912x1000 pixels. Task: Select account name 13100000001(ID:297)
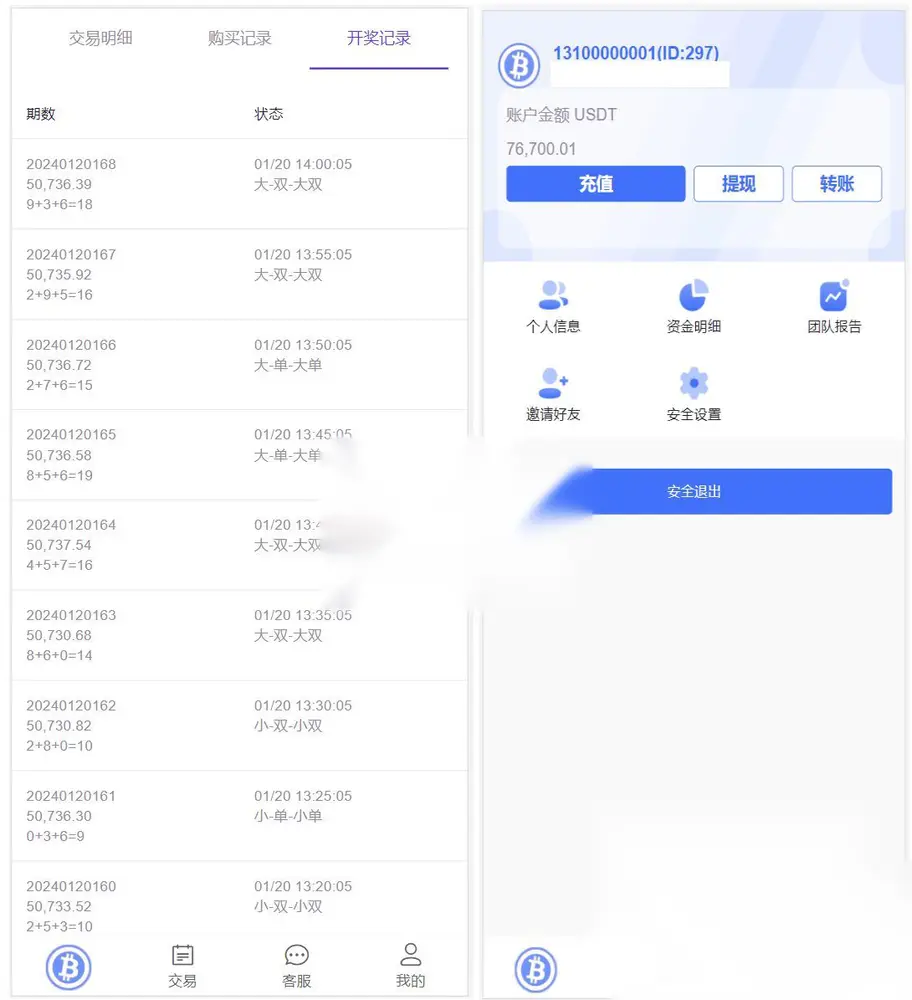coord(636,53)
